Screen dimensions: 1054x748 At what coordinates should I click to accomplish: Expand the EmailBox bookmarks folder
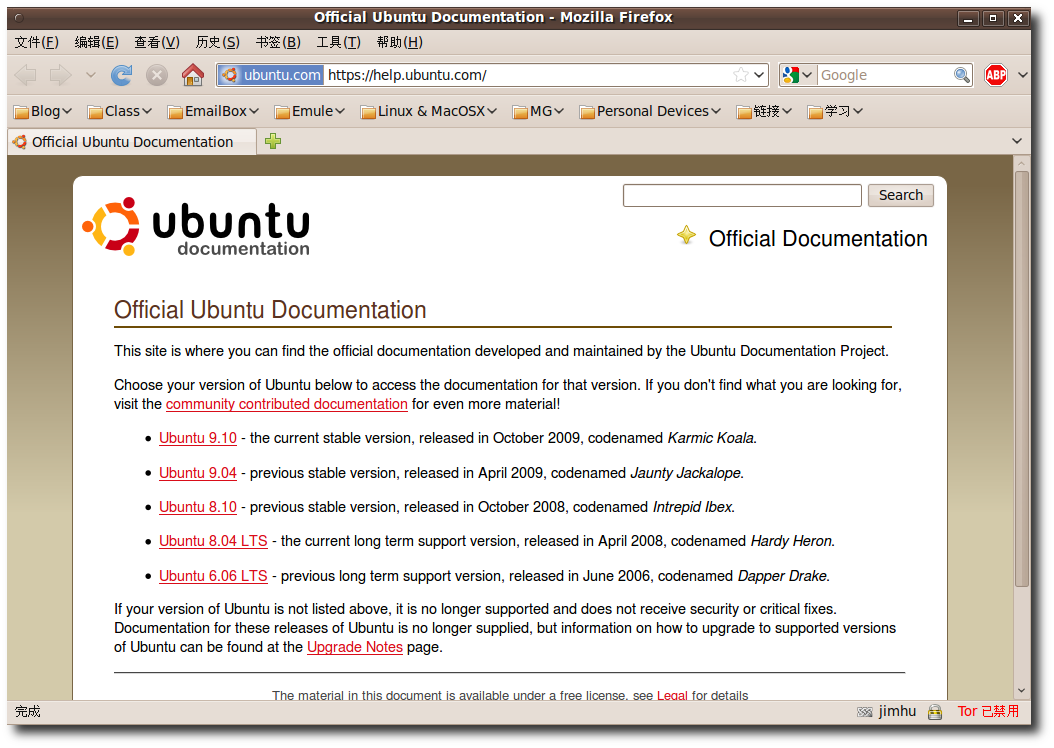click(213, 112)
